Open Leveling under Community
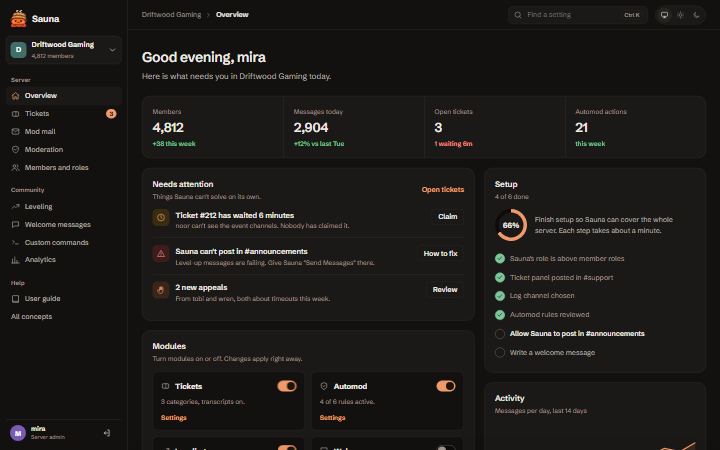The width and height of the screenshot is (720, 450). (64, 207)
